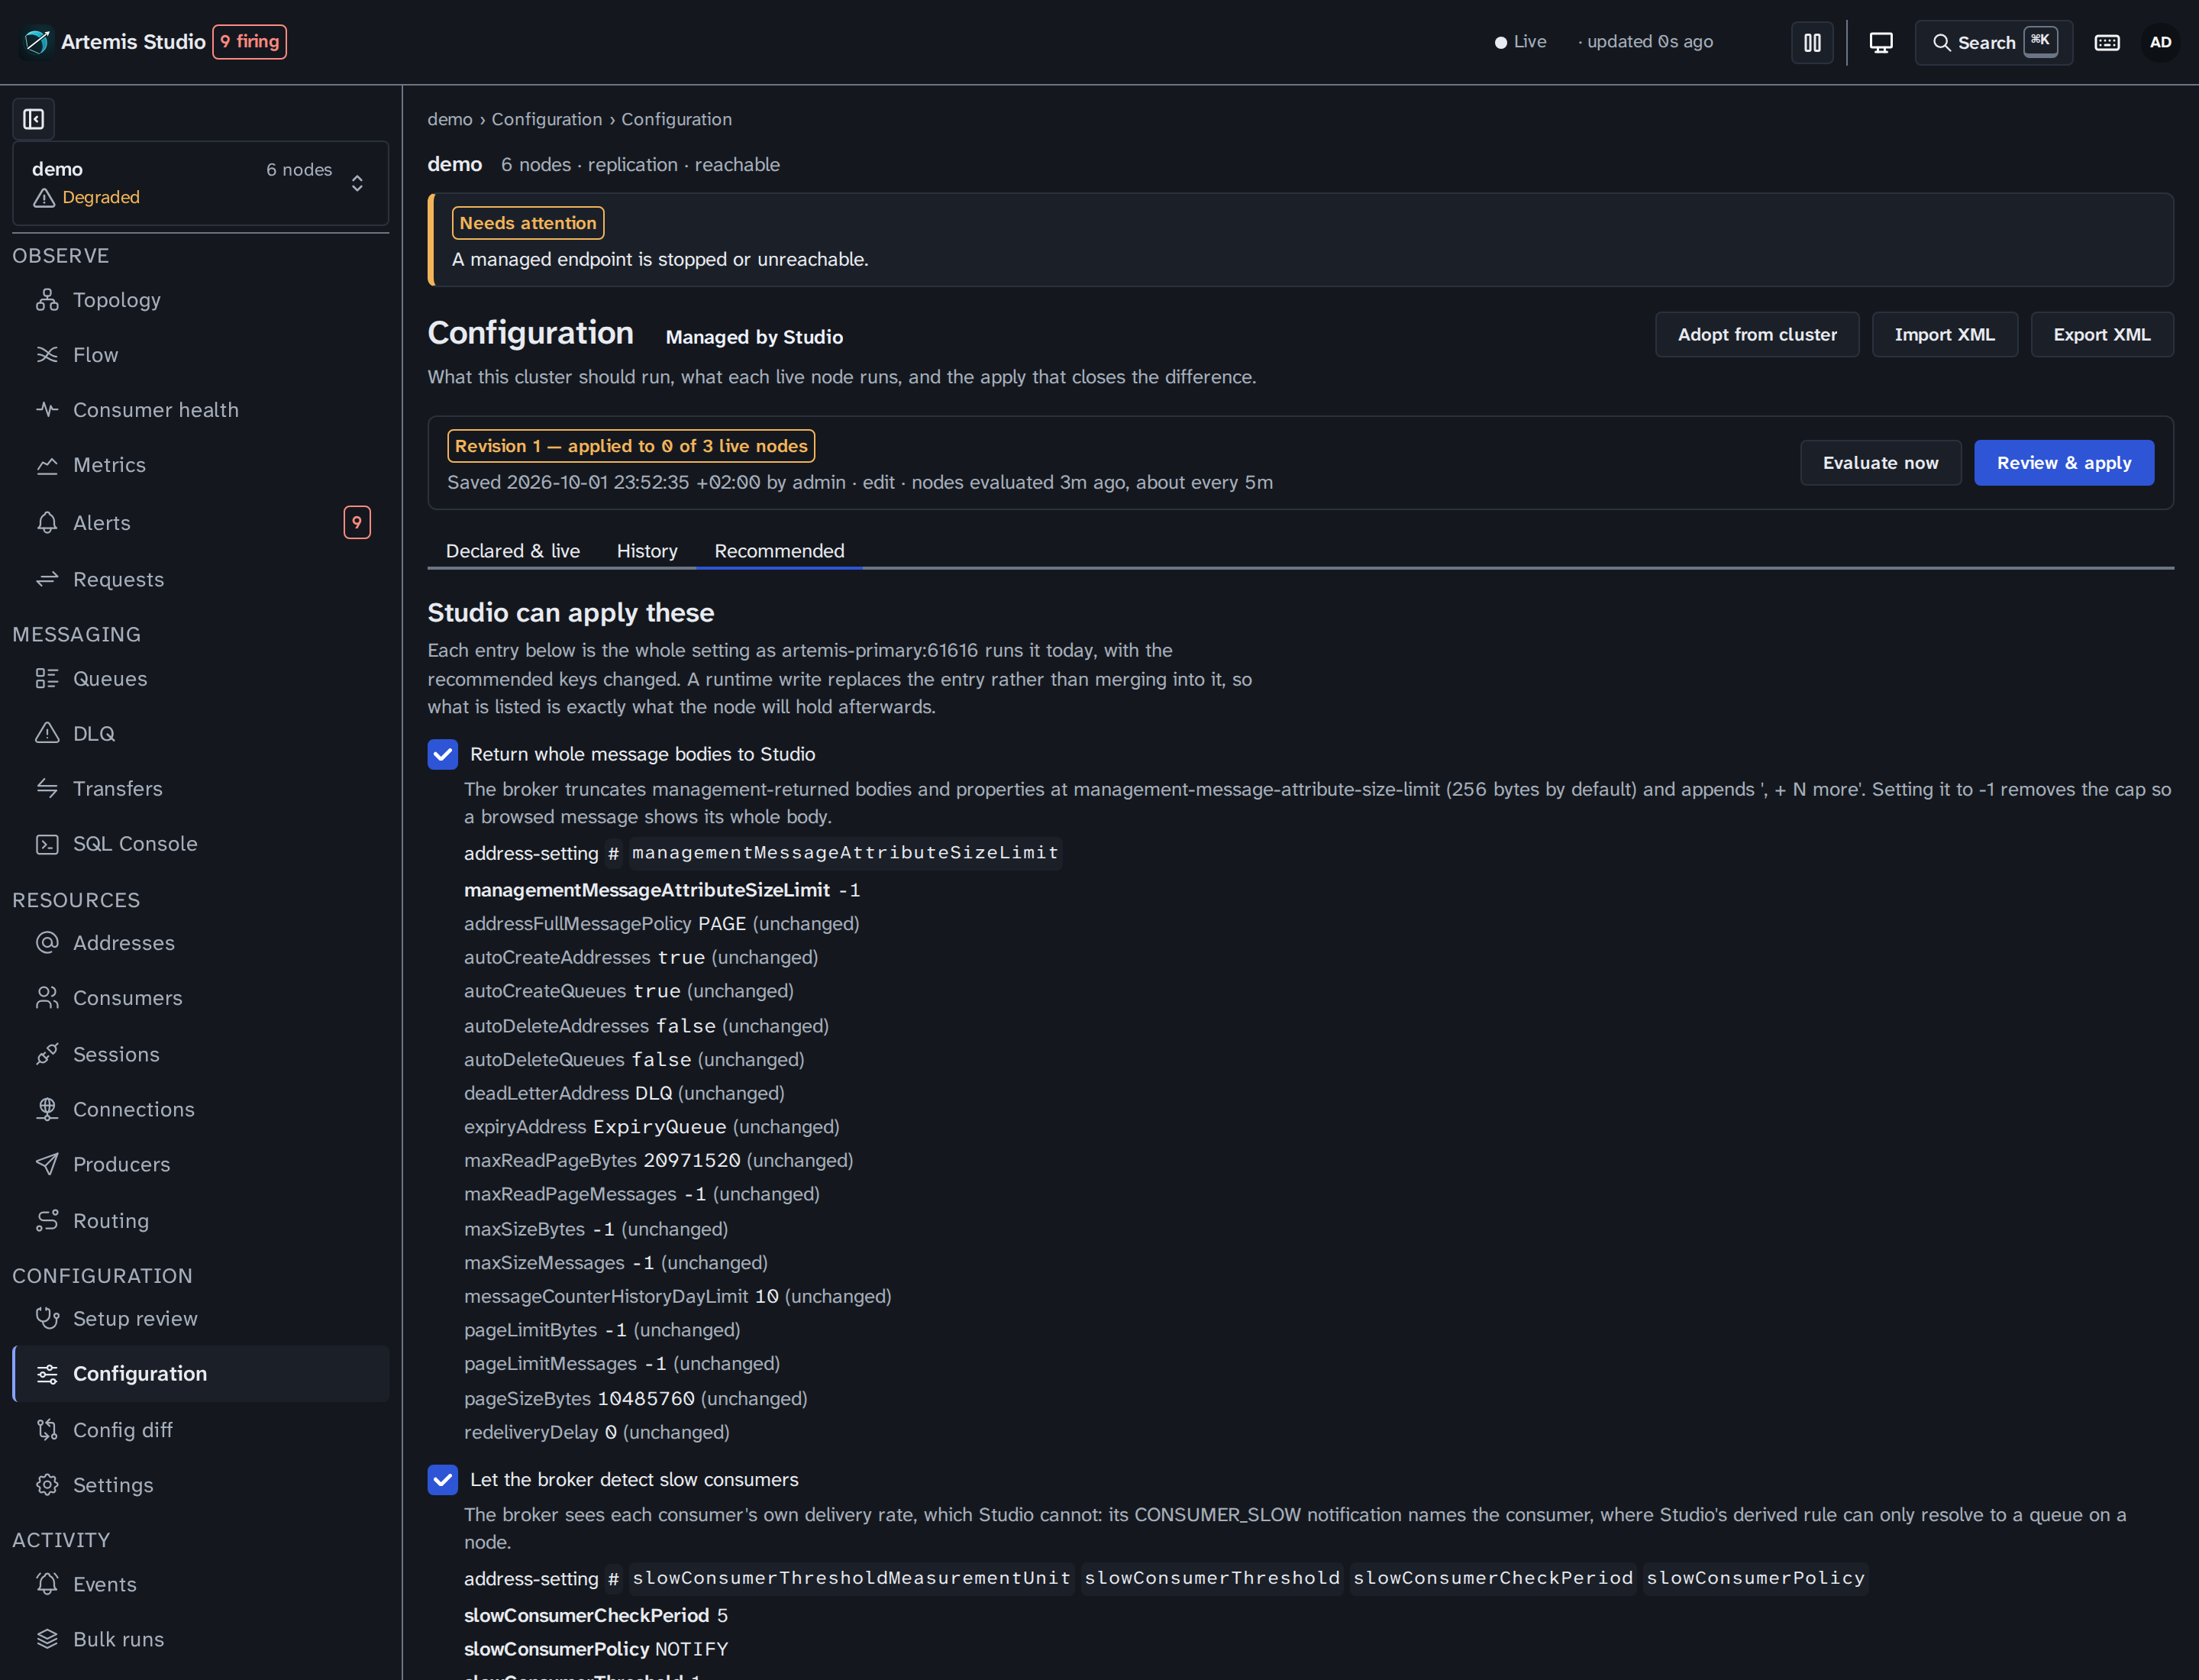
Task: Click the Needs attention badge
Action: 528,223
